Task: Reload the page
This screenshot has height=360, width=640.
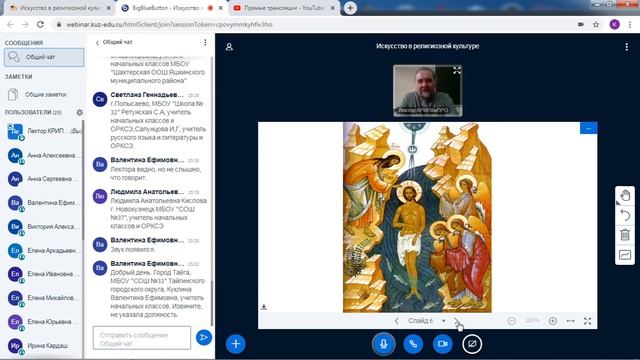Action: (x=40, y=24)
